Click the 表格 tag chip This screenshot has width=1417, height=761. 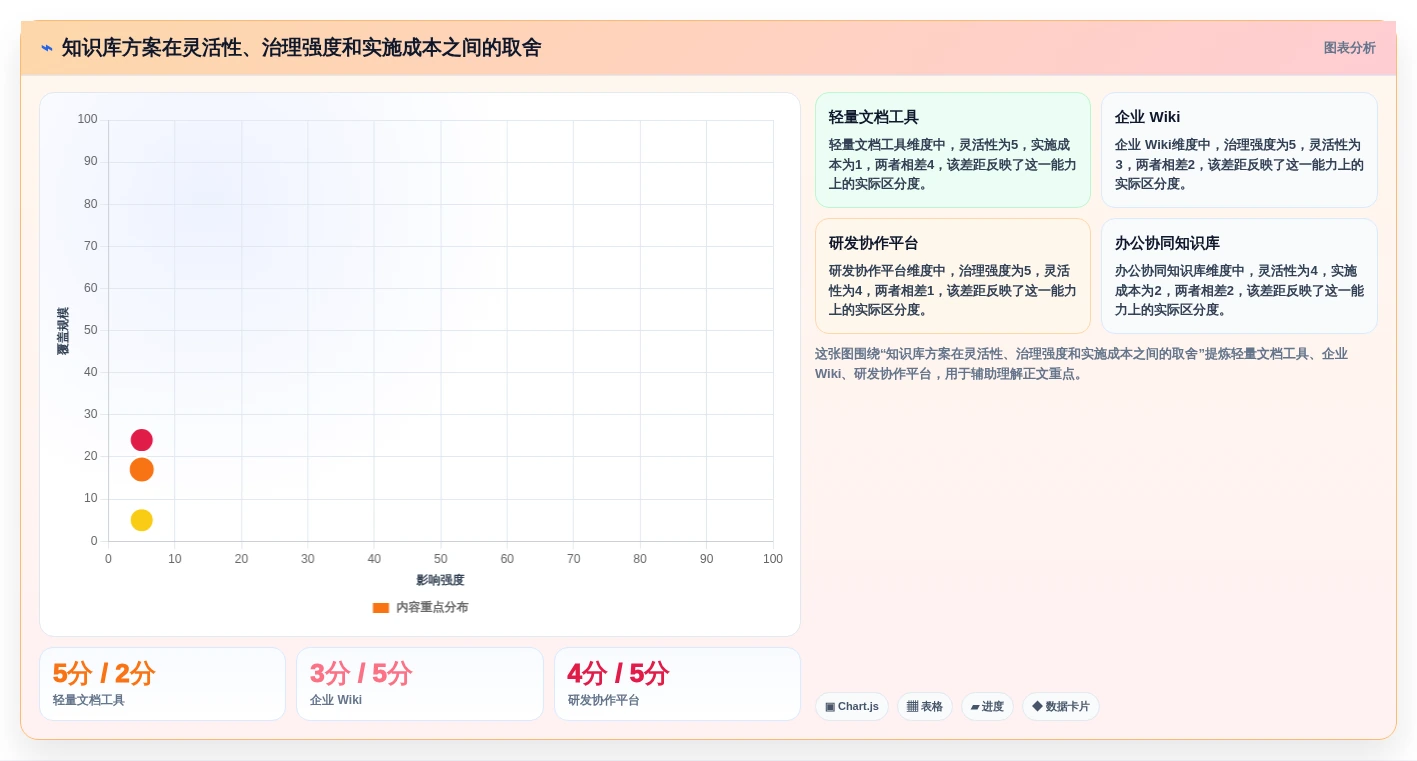(925, 707)
